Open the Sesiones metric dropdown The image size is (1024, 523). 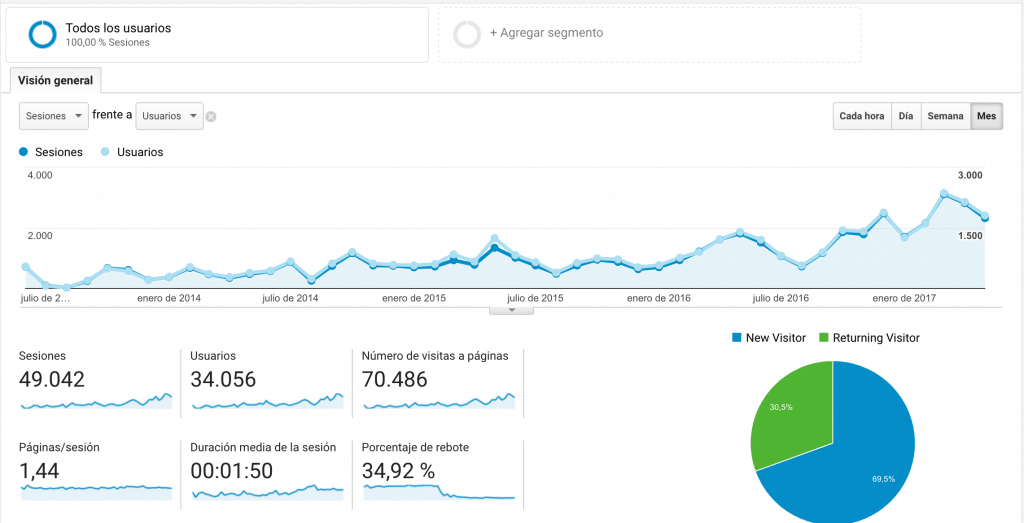pos(54,116)
